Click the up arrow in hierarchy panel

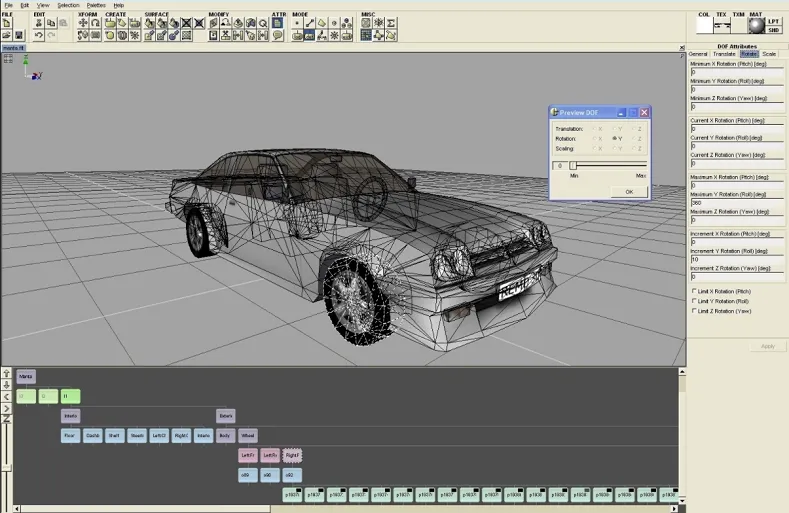7,374
